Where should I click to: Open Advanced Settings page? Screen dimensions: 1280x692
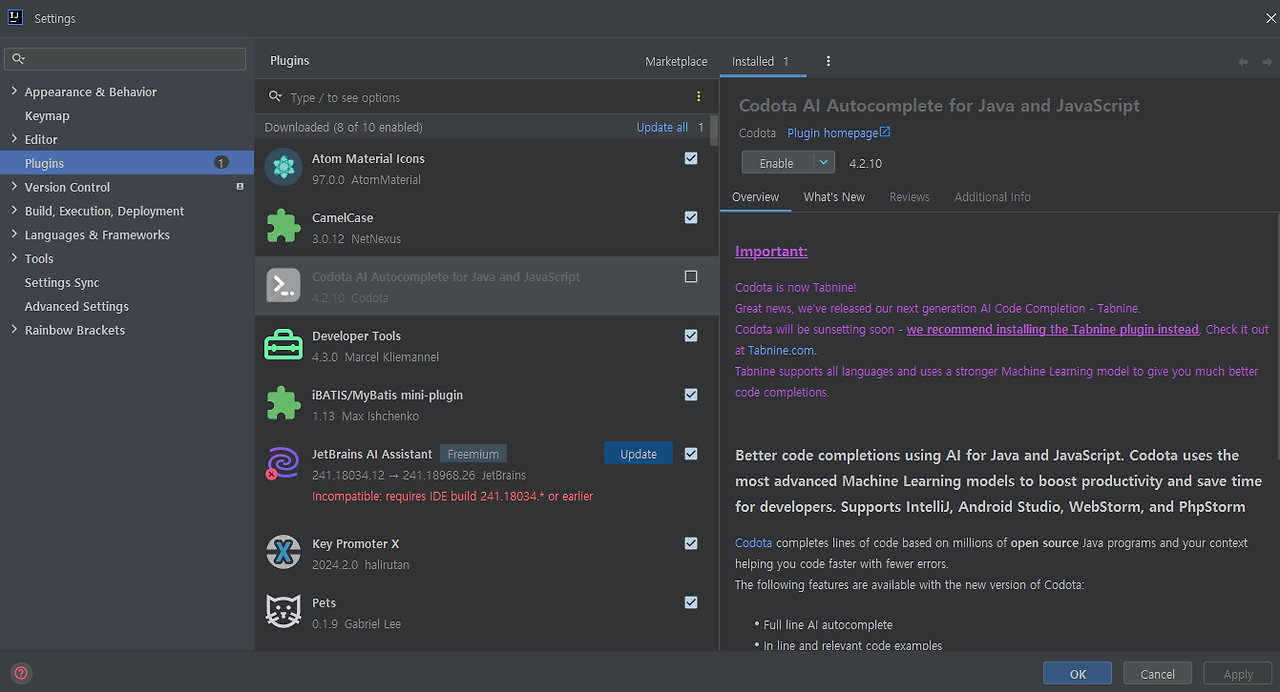coord(77,306)
